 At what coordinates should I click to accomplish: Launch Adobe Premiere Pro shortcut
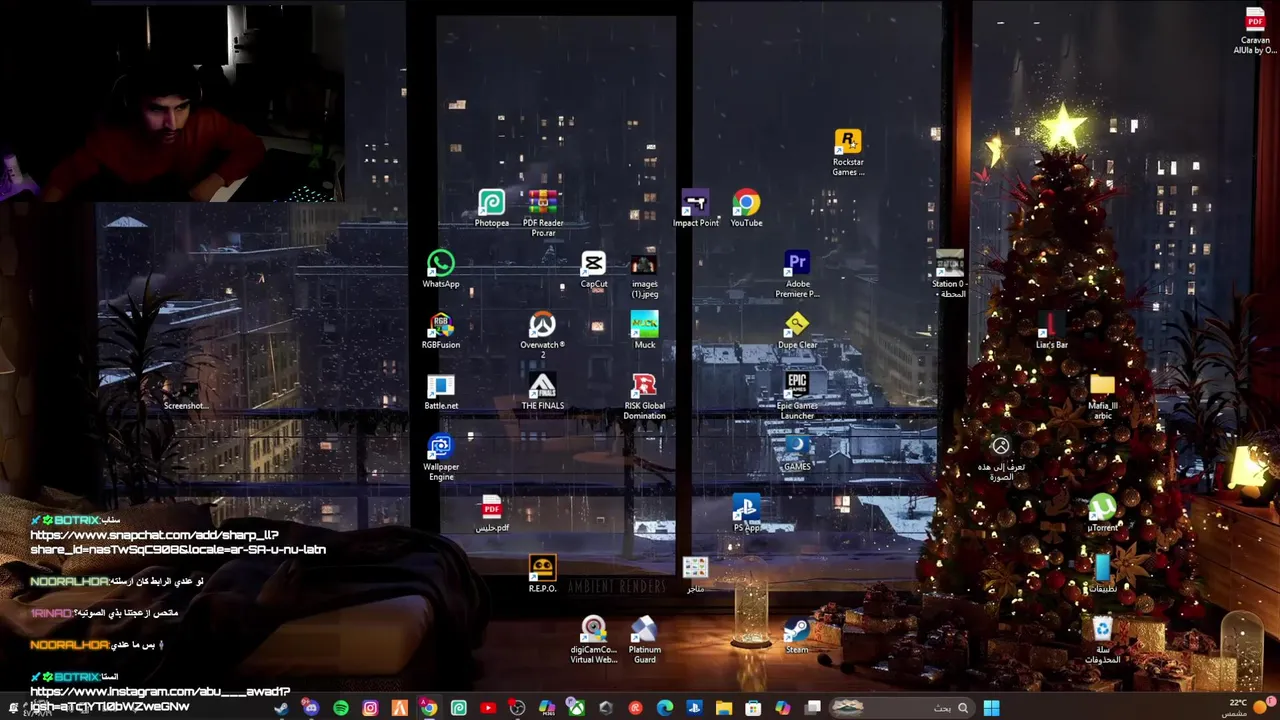coord(797,275)
